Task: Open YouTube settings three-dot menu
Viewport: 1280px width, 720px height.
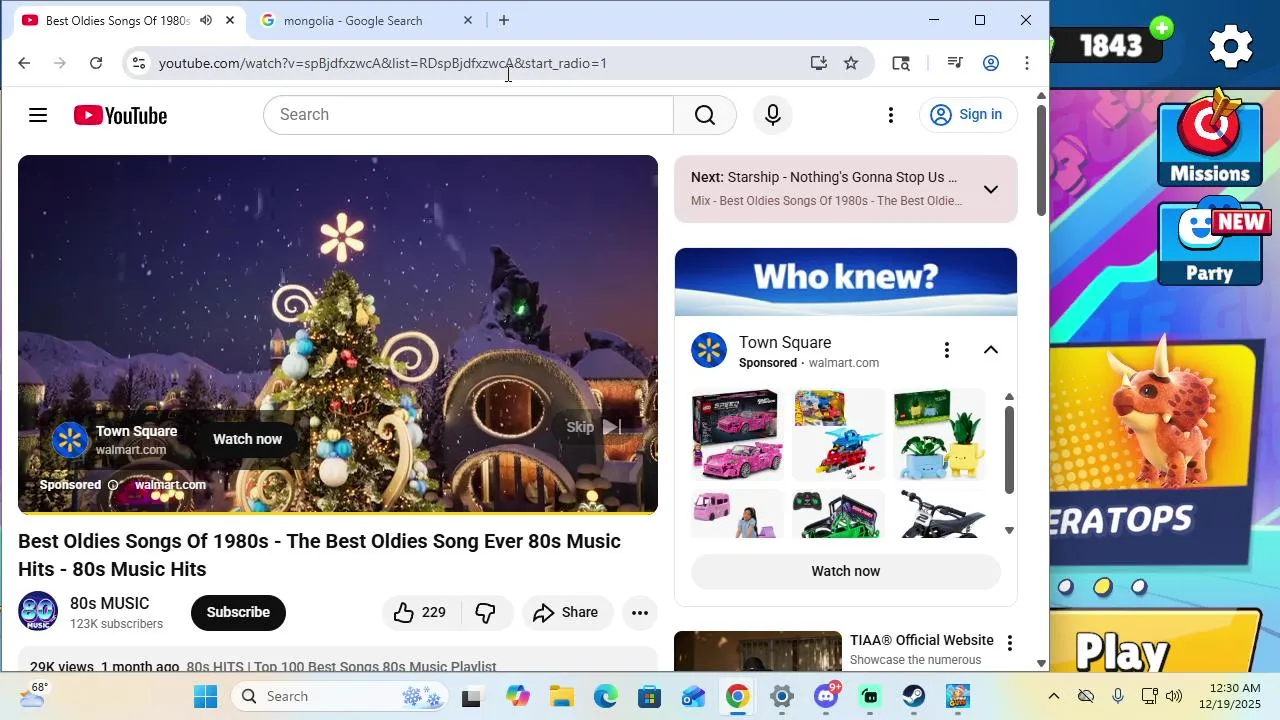Action: (x=891, y=115)
